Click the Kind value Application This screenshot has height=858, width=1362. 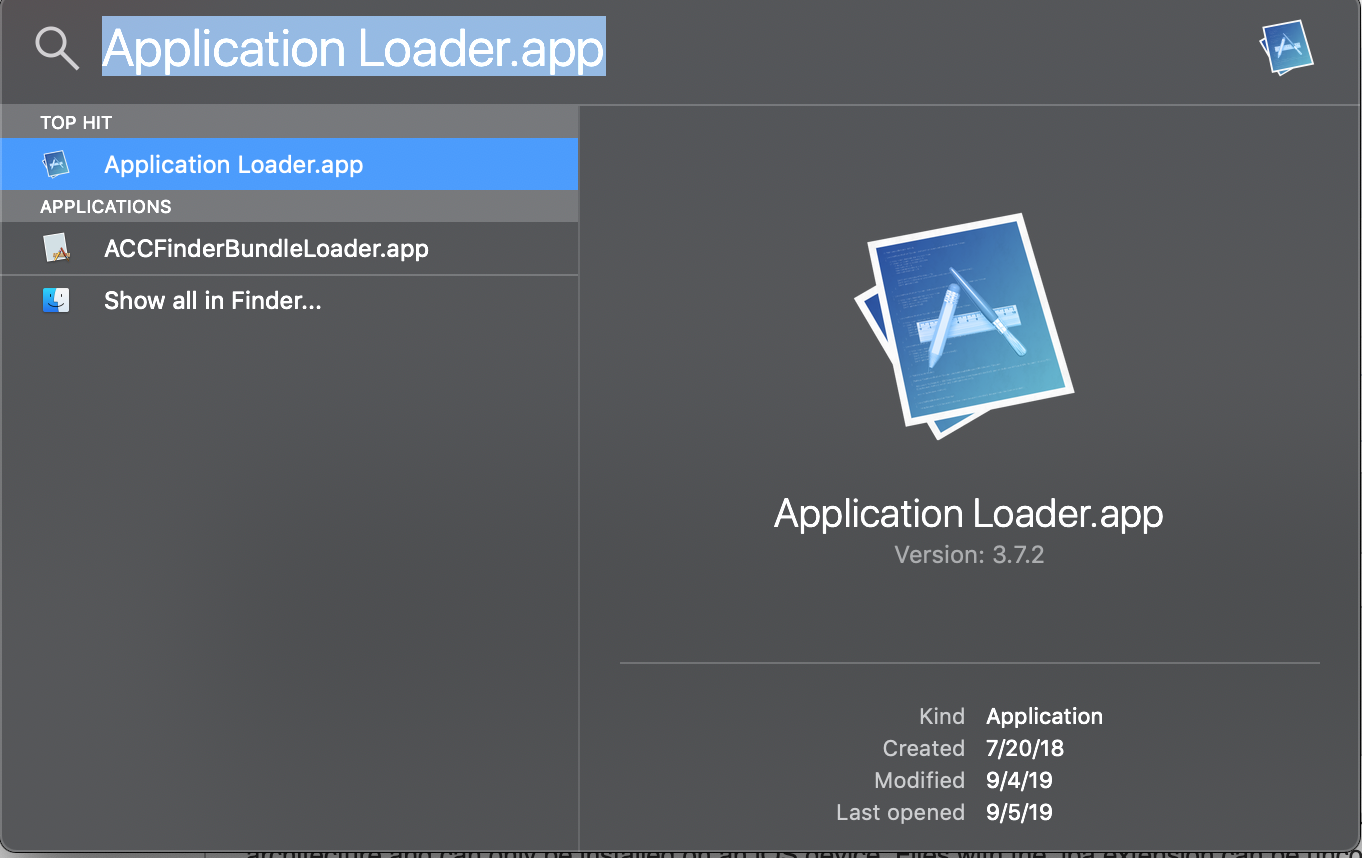coord(1044,716)
